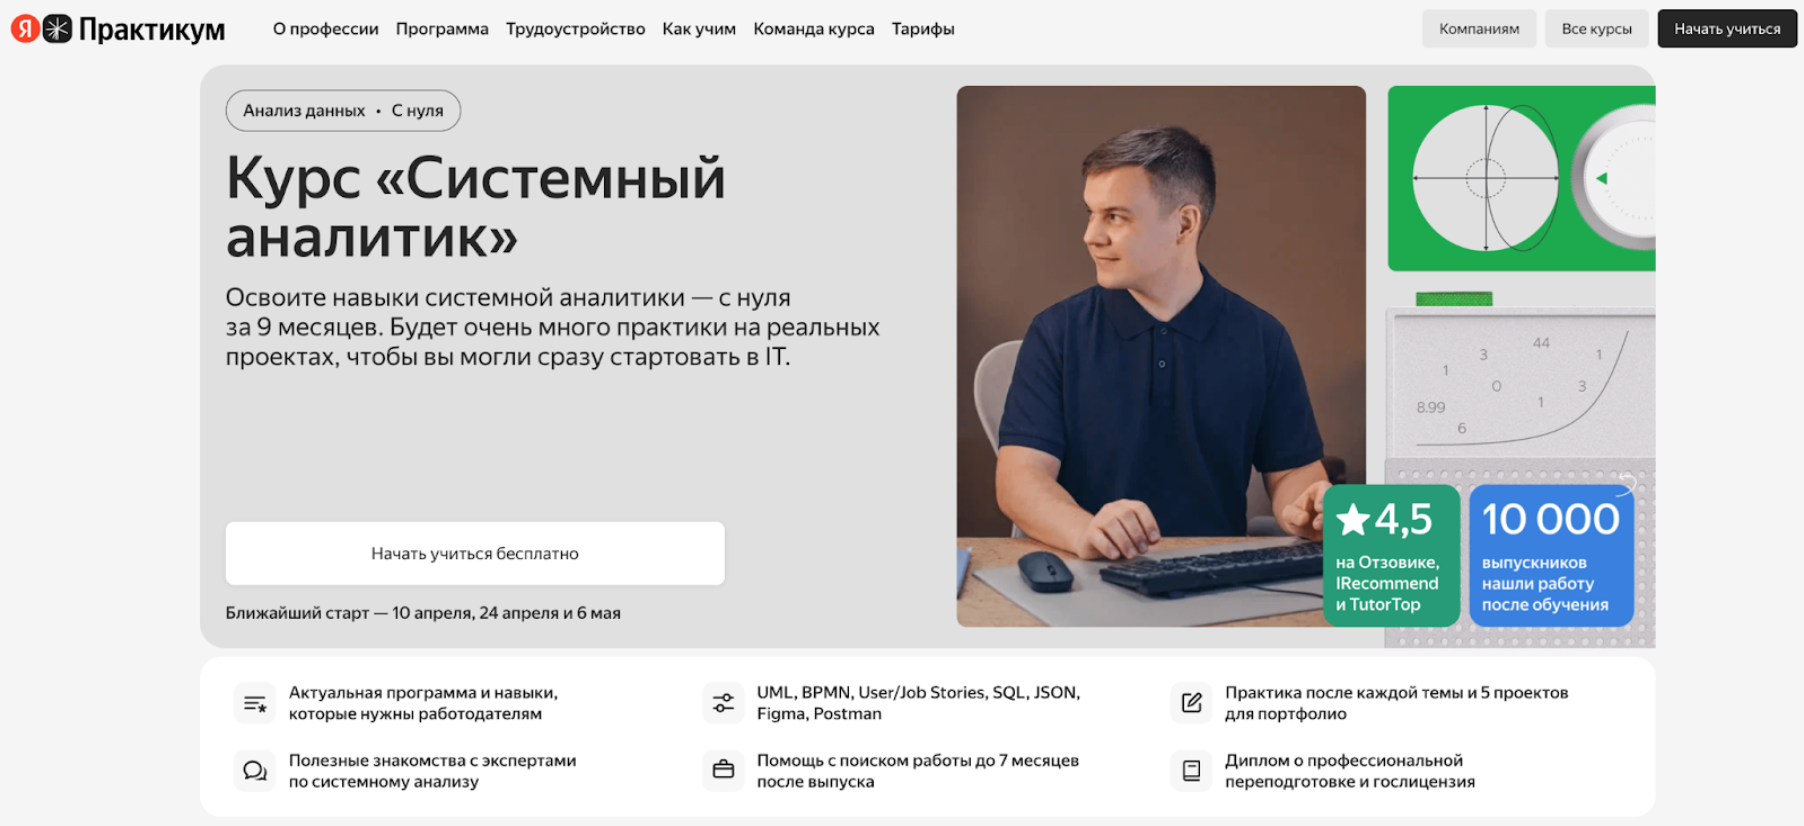This screenshot has height=826, width=1804.
Task: Open the "О профессии" menu item
Action: coord(326,29)
